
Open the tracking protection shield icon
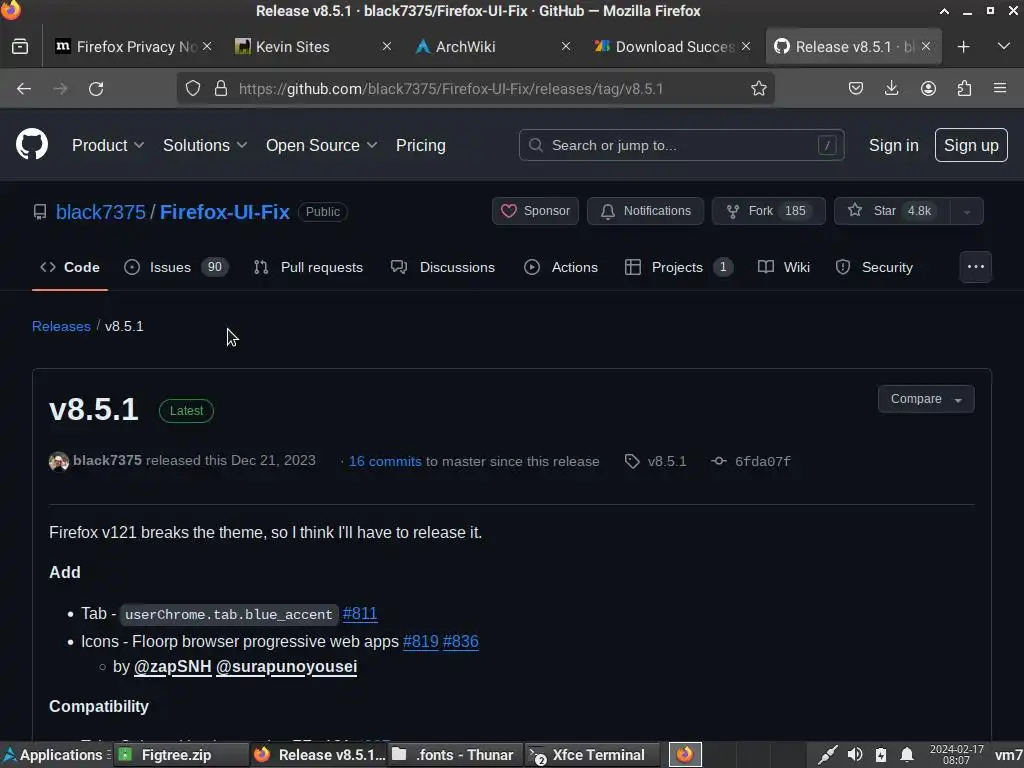coord(193,88)
